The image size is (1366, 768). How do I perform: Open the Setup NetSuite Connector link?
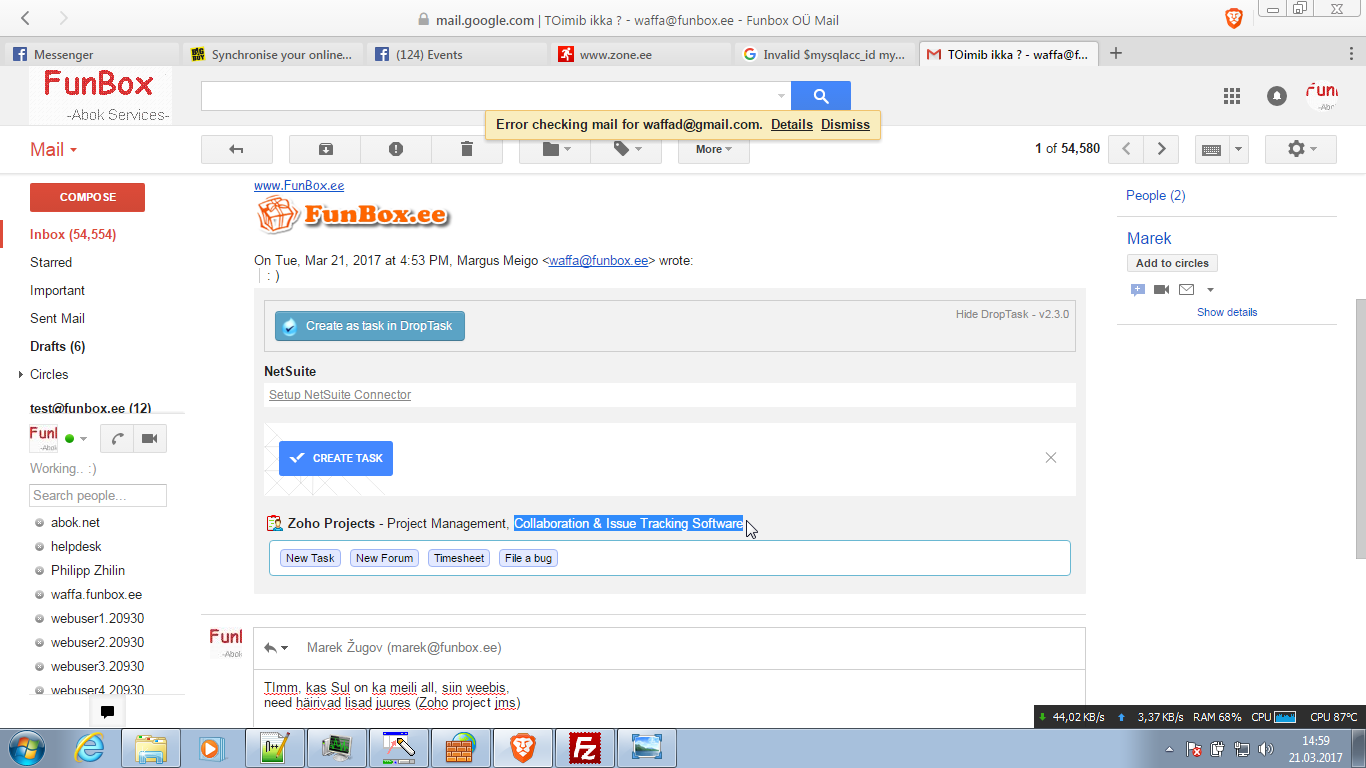(340, 395)
